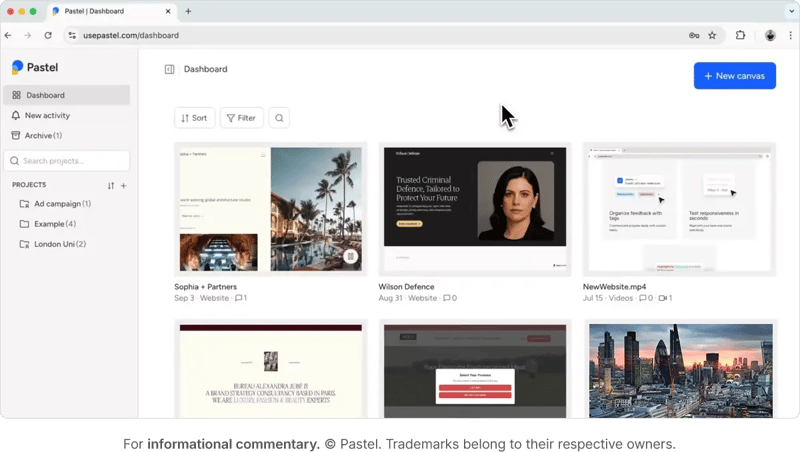Click the NewWebsite.mp4 title
The image size is (800, 452).
614,287
